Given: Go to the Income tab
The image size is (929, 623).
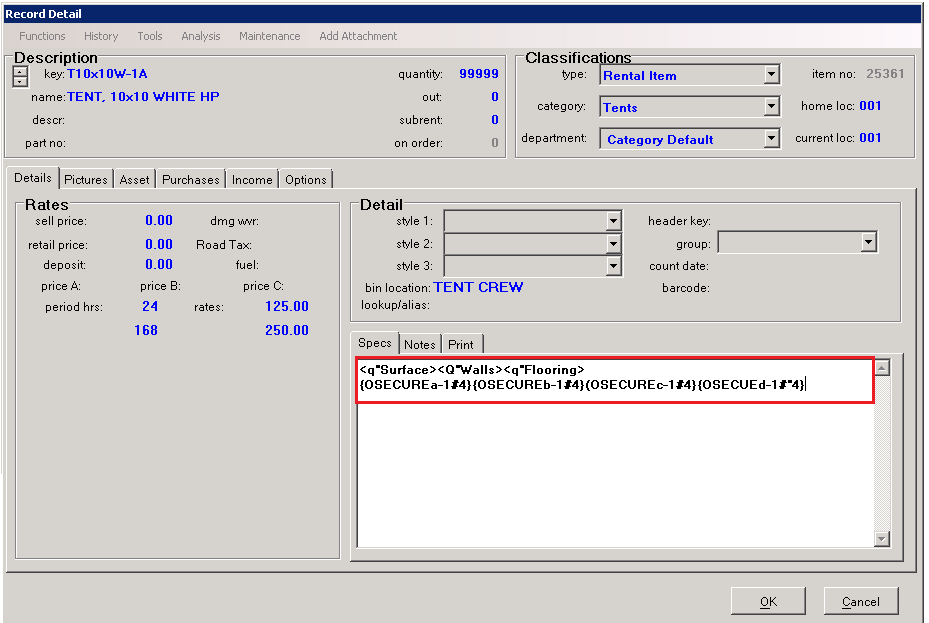Looking at the screenshot, I should pos(252,180).
